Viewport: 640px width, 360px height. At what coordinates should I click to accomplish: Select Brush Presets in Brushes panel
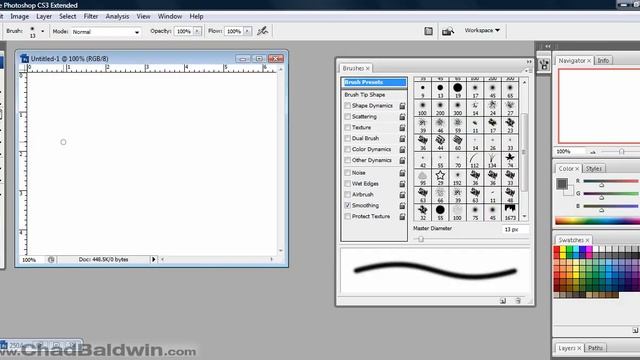pyautogui.click(x=374, y=82)
